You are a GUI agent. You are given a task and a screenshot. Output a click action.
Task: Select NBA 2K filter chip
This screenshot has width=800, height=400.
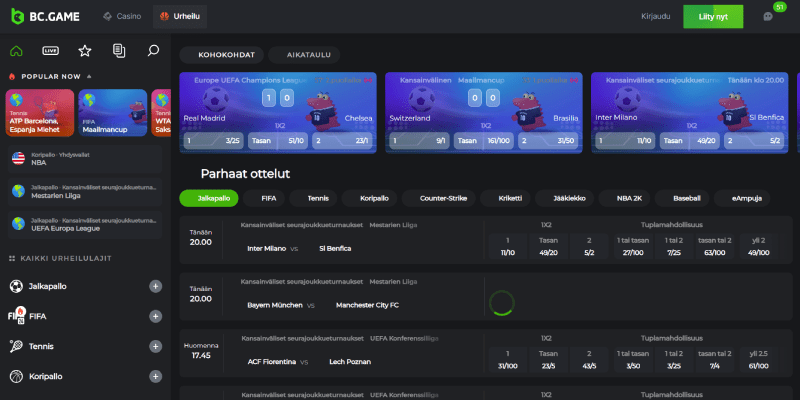coord(624,198)
